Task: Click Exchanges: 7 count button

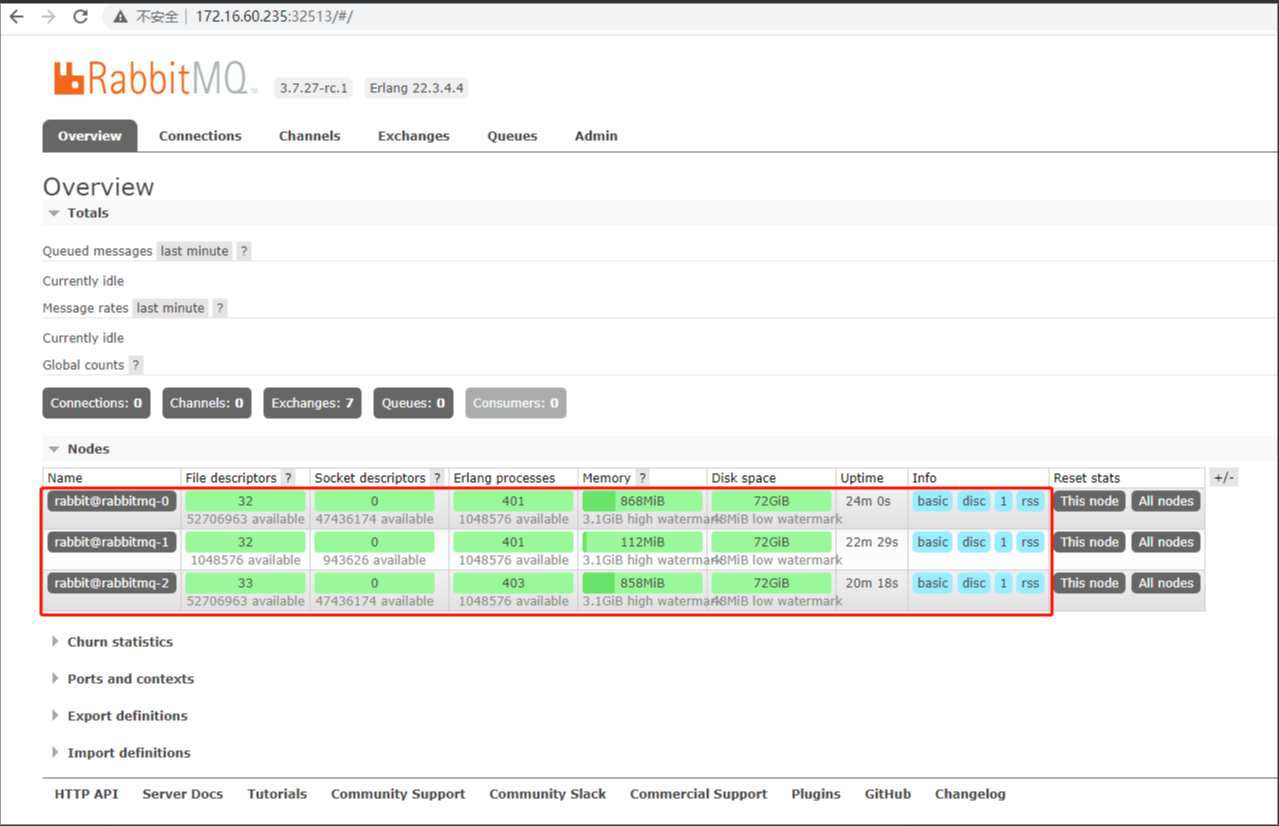Action: click(x=312, y=403)
